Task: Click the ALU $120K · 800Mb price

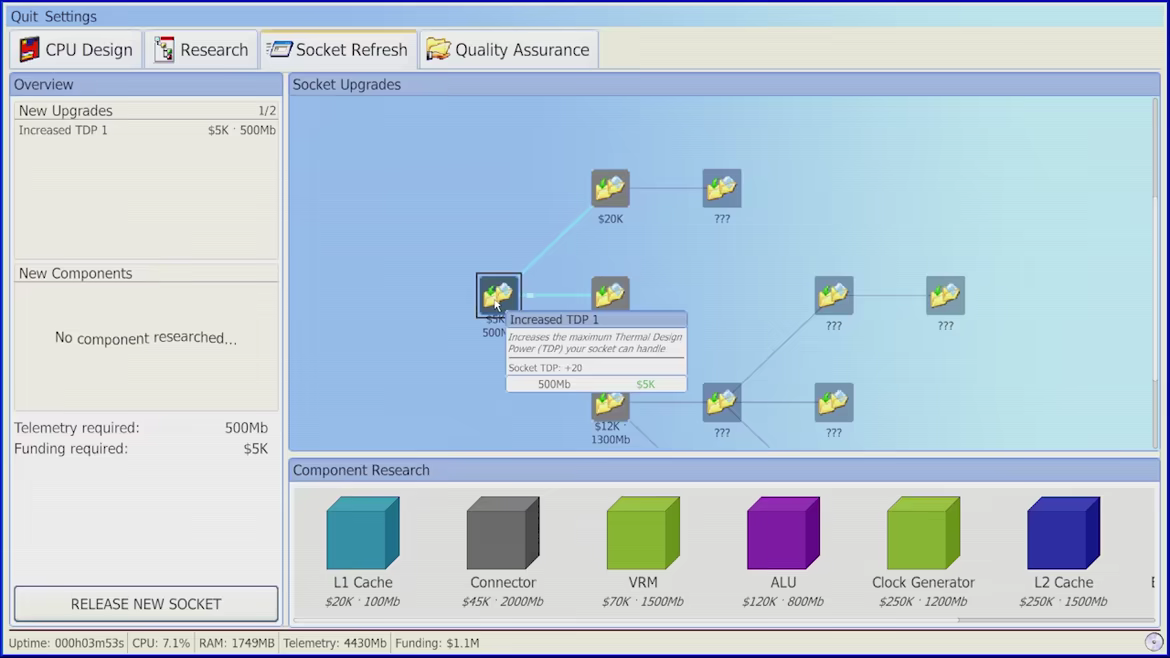Action: tap(783, 601)
